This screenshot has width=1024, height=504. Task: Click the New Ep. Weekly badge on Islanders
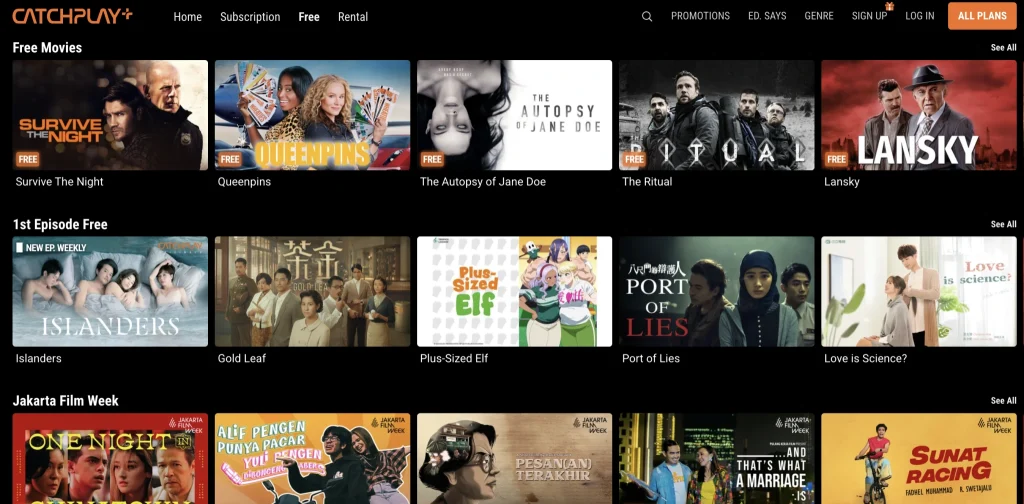pos(51,247)
